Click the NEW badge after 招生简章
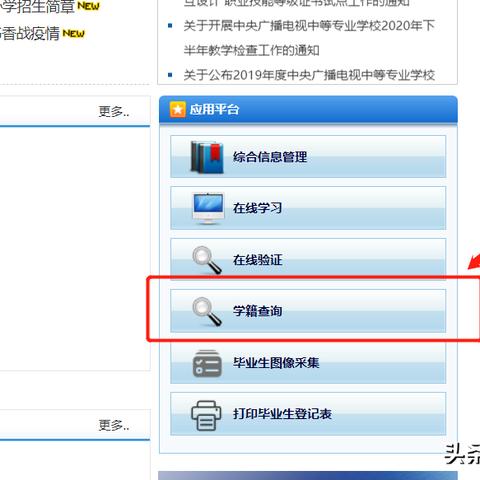The height and width of the screenshot is (480, 480). (88, 6)
